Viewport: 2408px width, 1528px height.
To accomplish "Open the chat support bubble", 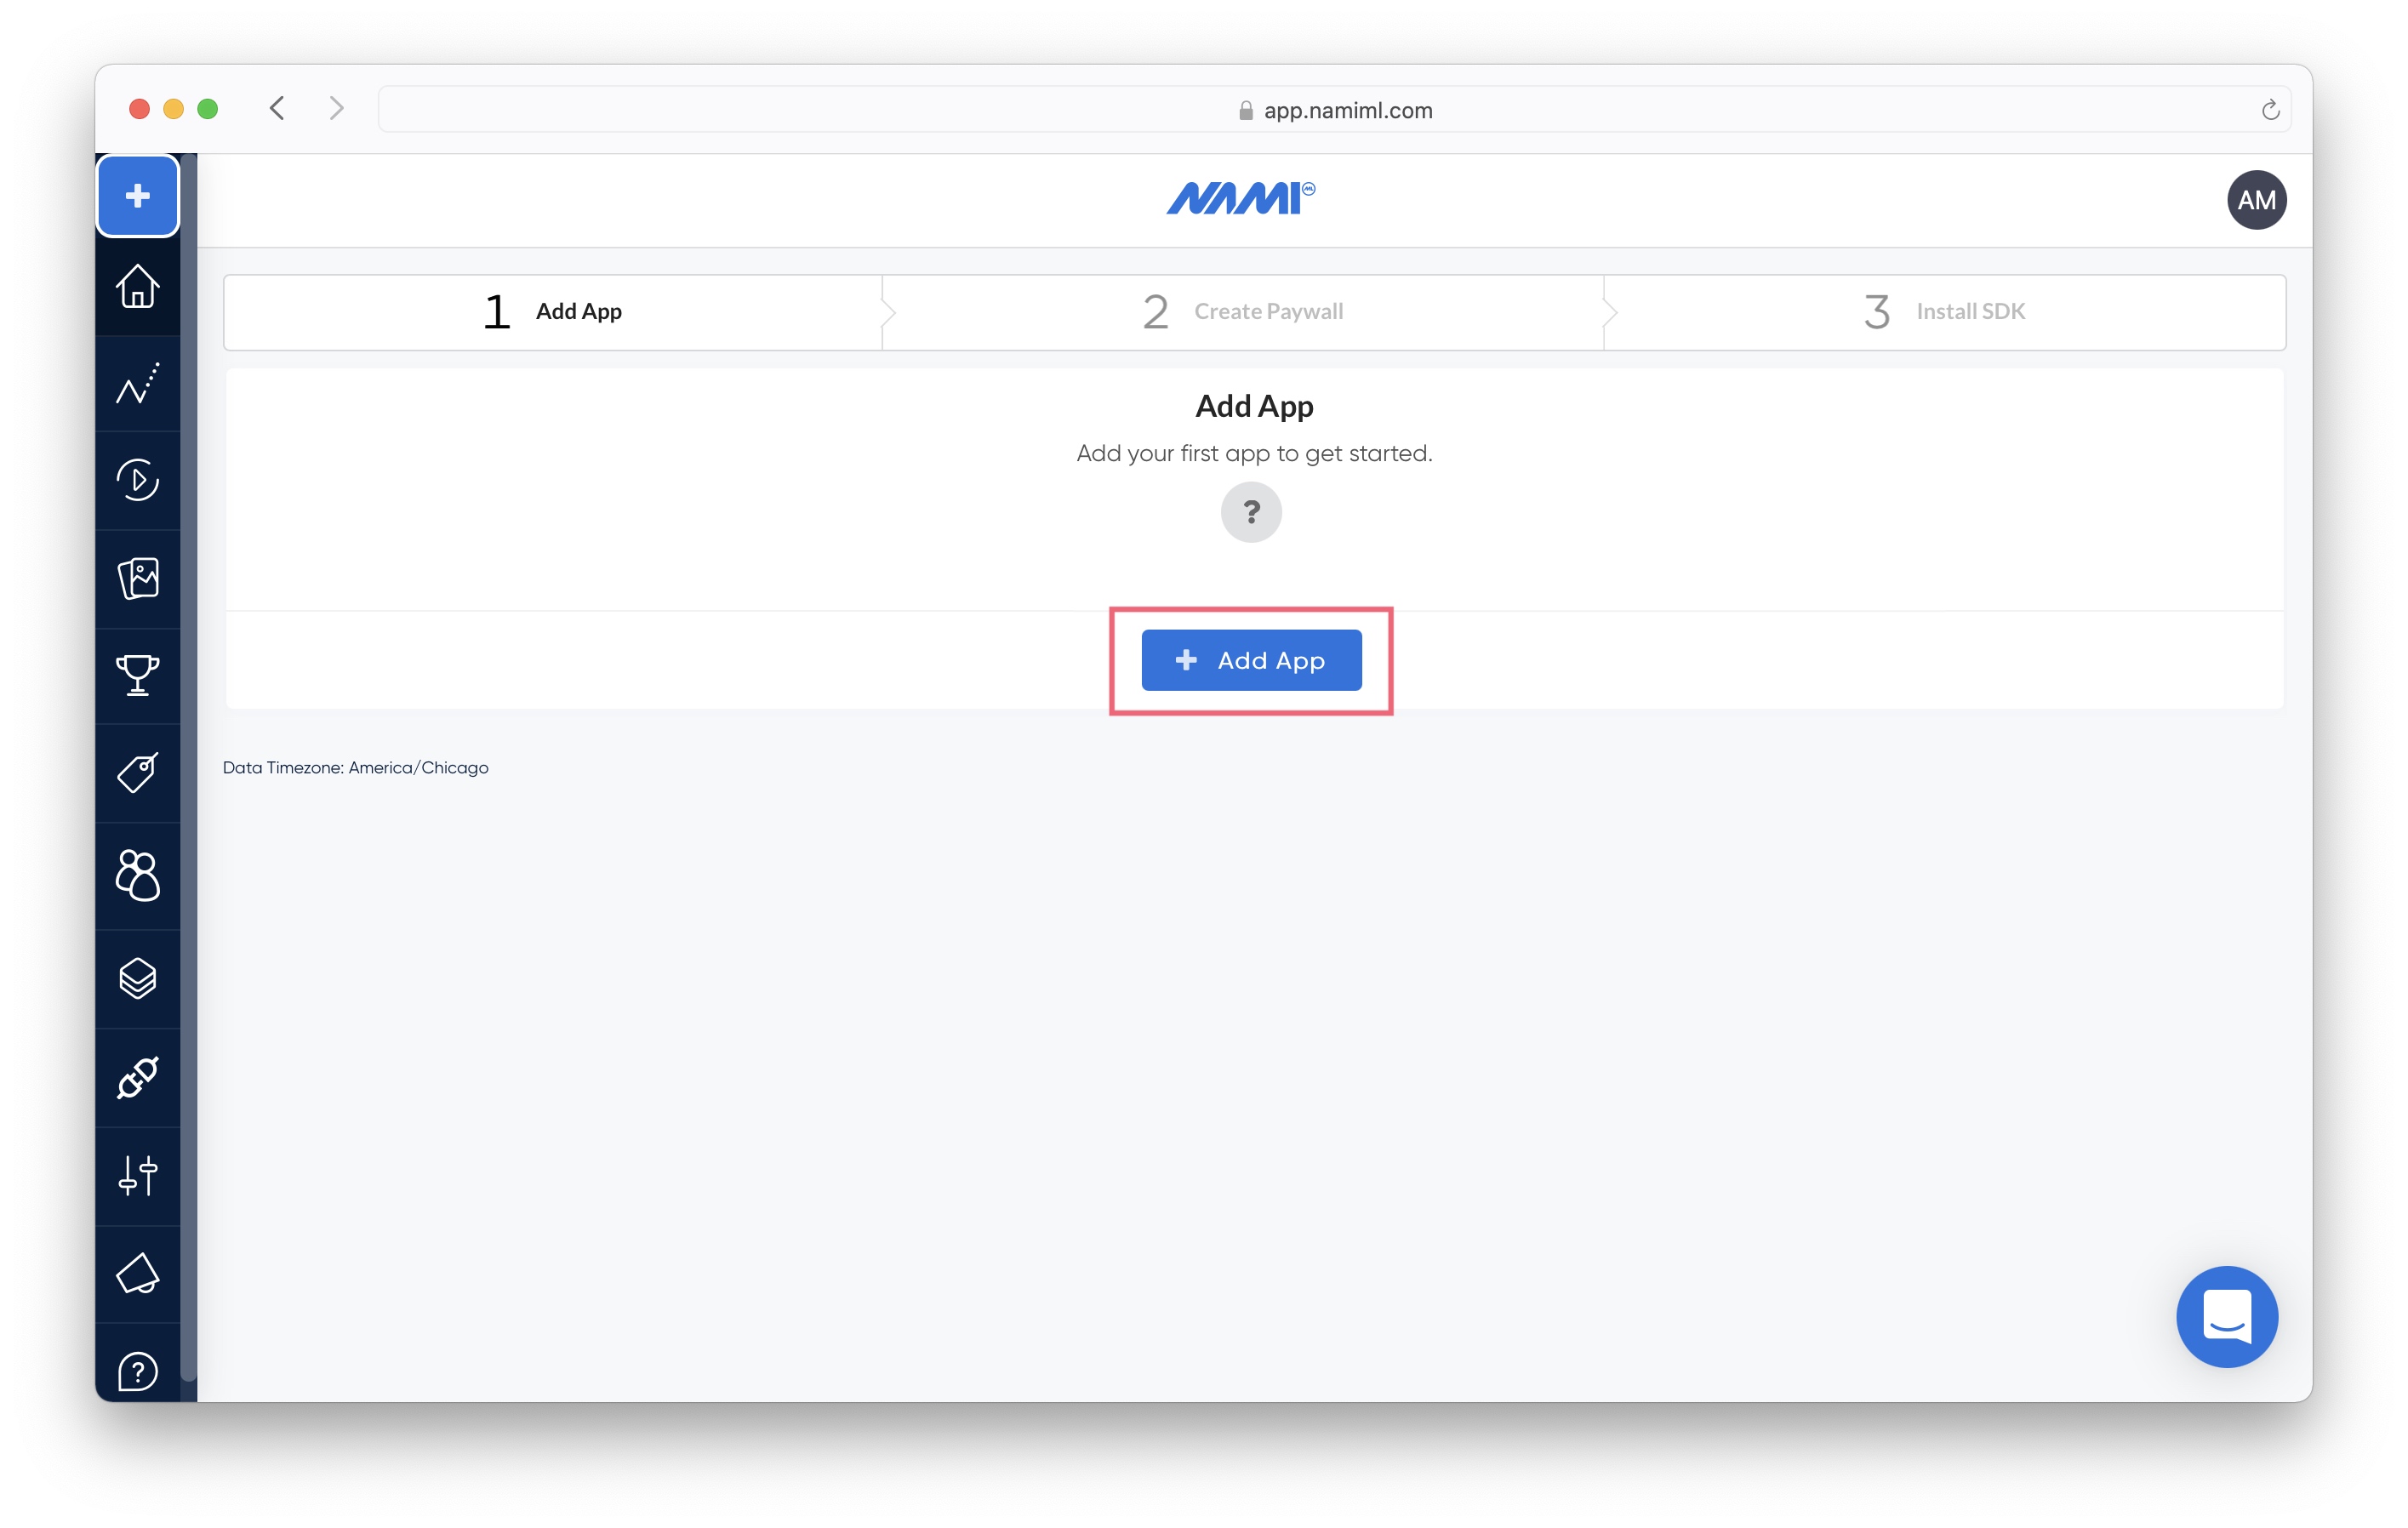I will coord(2226,1316).
